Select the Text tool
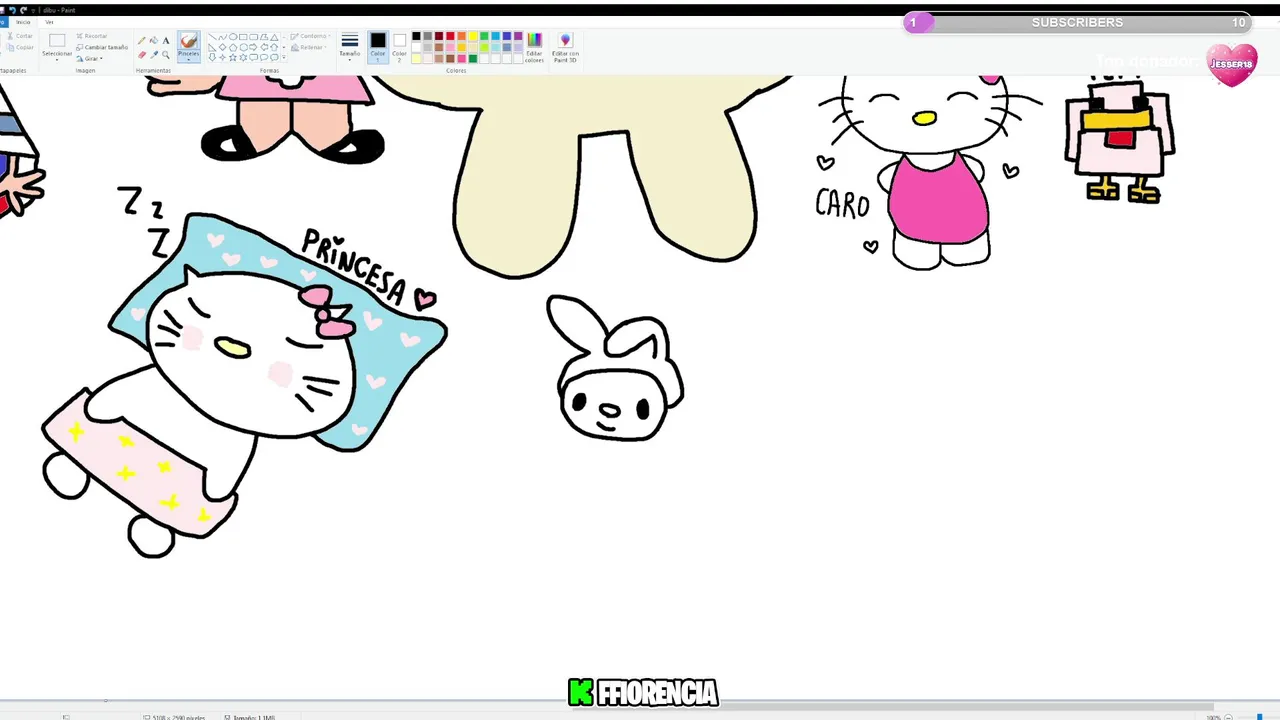This screenshot has width=1280, height=720. pos(165,40)
